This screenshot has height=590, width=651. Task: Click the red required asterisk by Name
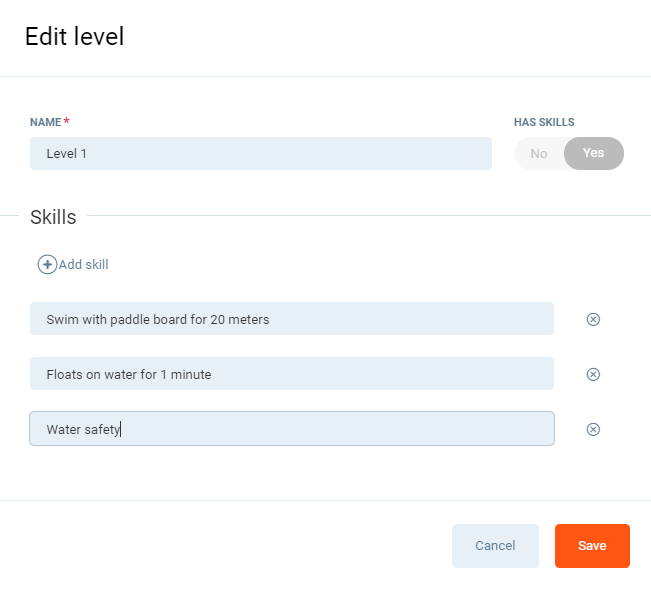(x=67, y=121)
